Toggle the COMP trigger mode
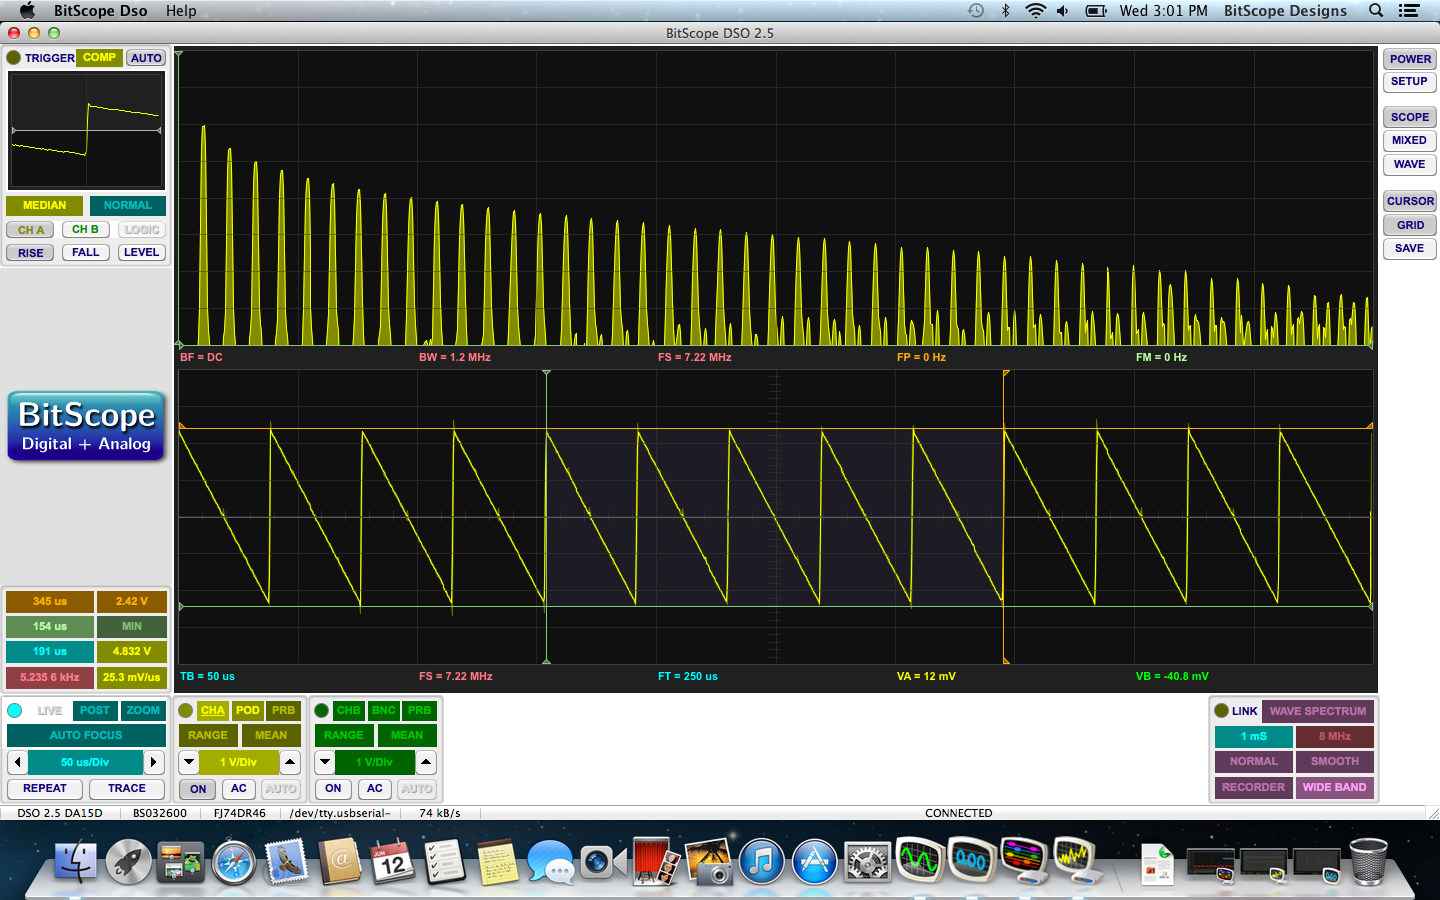The image size is (1440, 900). point(99,58)
